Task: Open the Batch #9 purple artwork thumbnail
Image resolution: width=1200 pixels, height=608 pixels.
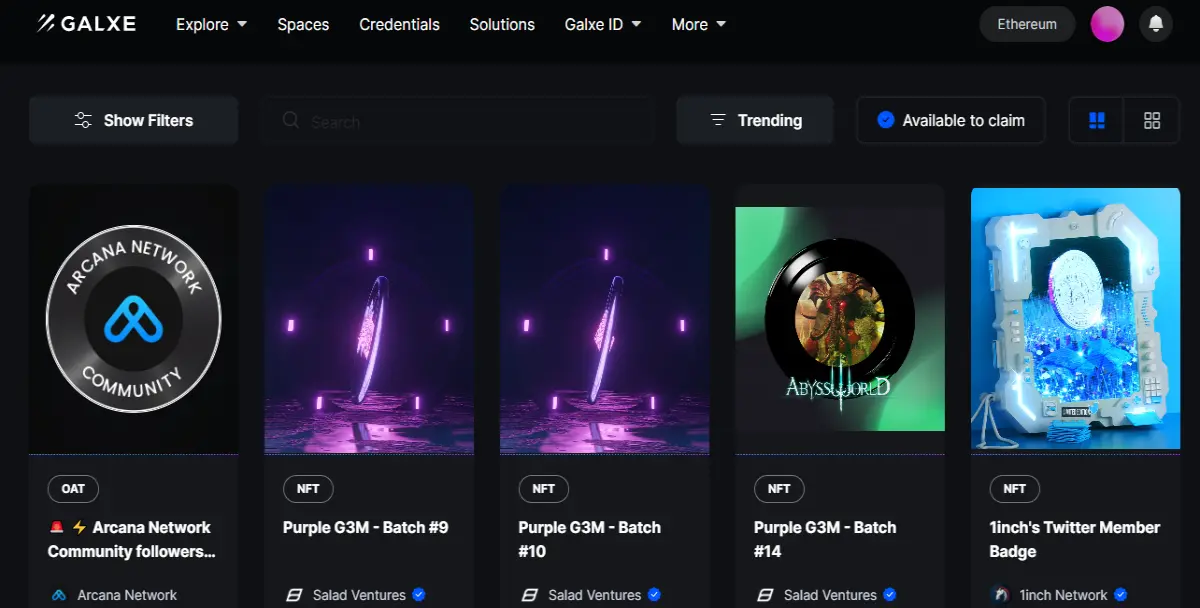Action: tap(369, 319)
